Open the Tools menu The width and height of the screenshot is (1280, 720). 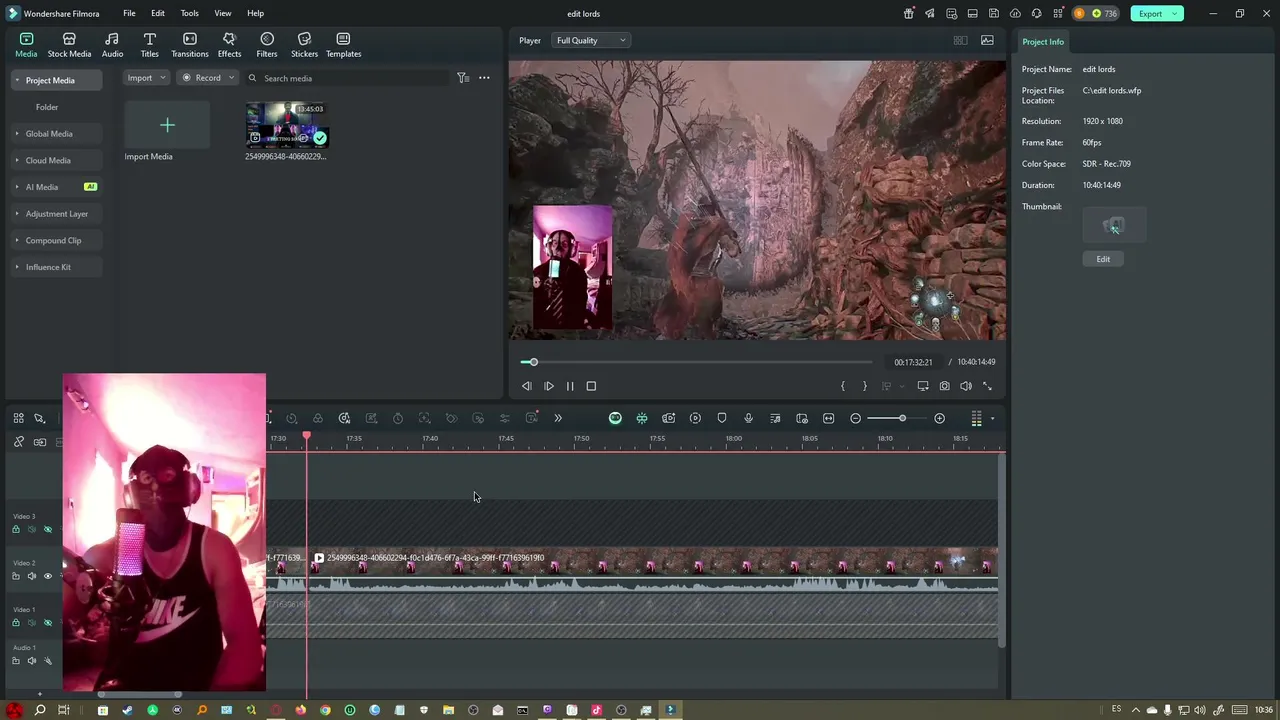189,13
